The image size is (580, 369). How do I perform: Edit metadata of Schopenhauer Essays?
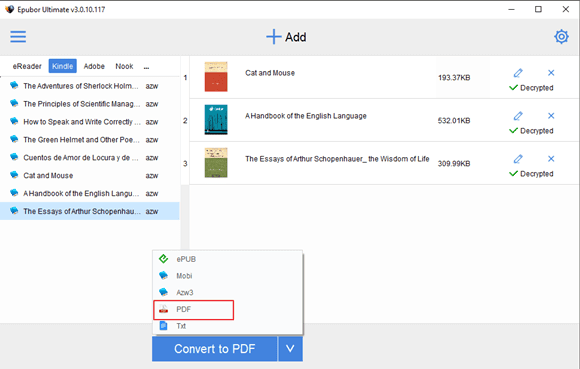pyautogui.click(x=518, y=159)
